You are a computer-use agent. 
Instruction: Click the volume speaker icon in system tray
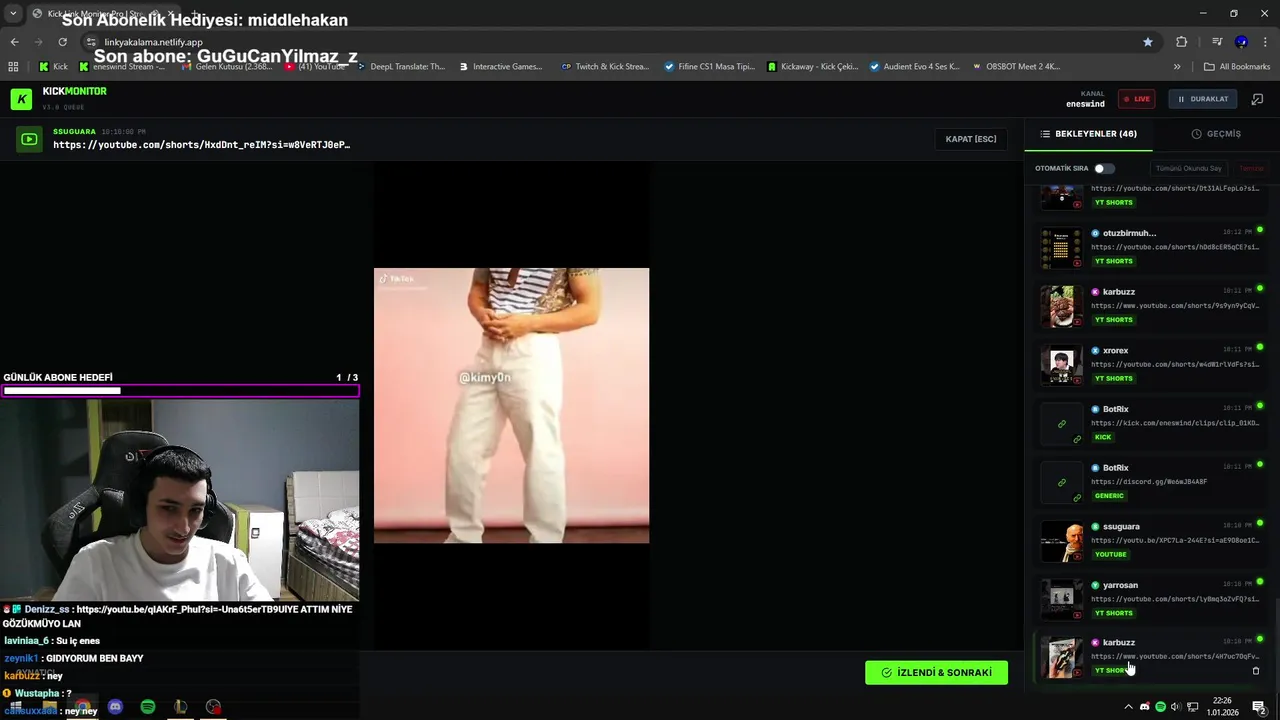1175,707
